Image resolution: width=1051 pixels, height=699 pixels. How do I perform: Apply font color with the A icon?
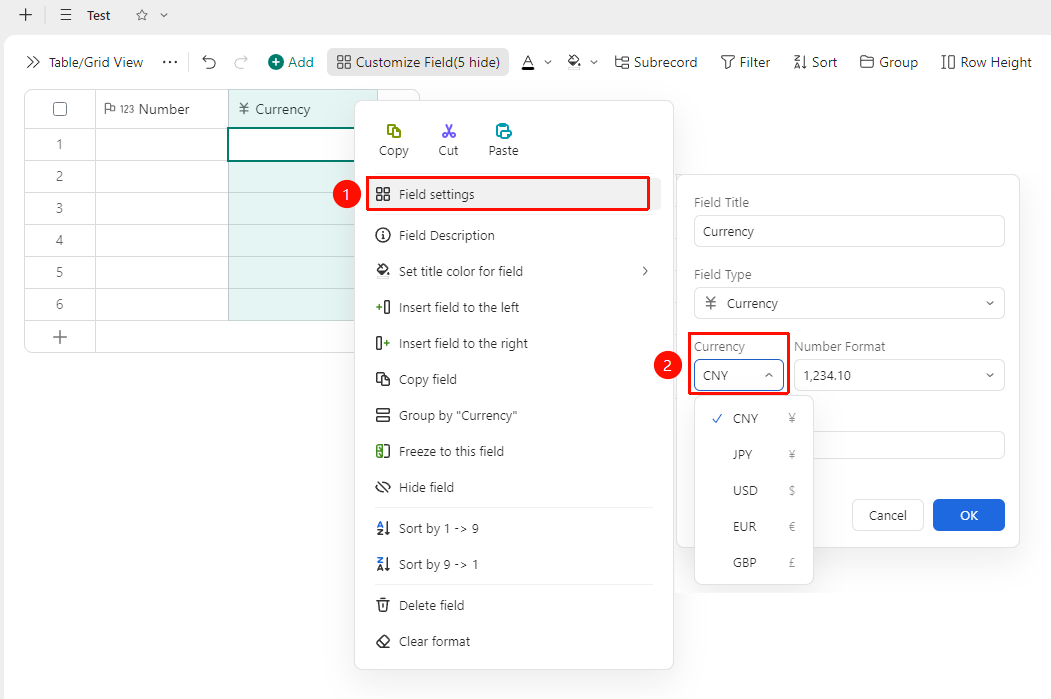pos(528,62)
